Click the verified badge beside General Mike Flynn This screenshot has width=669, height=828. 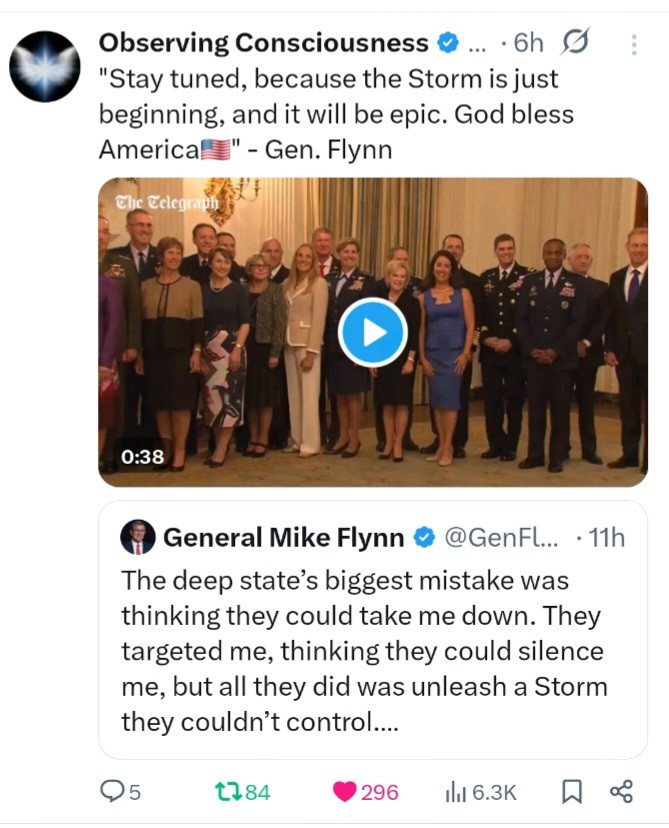(423, 538)
